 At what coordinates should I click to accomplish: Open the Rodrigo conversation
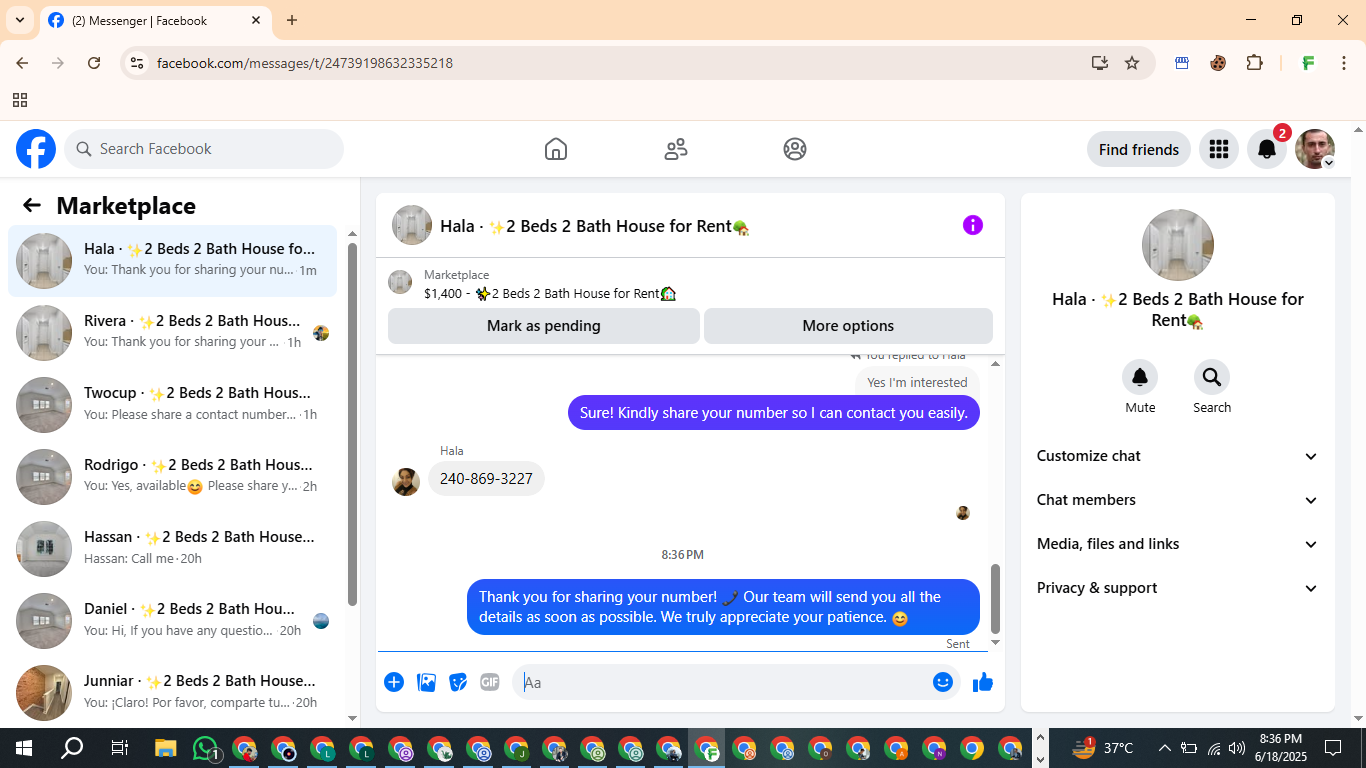173,477
